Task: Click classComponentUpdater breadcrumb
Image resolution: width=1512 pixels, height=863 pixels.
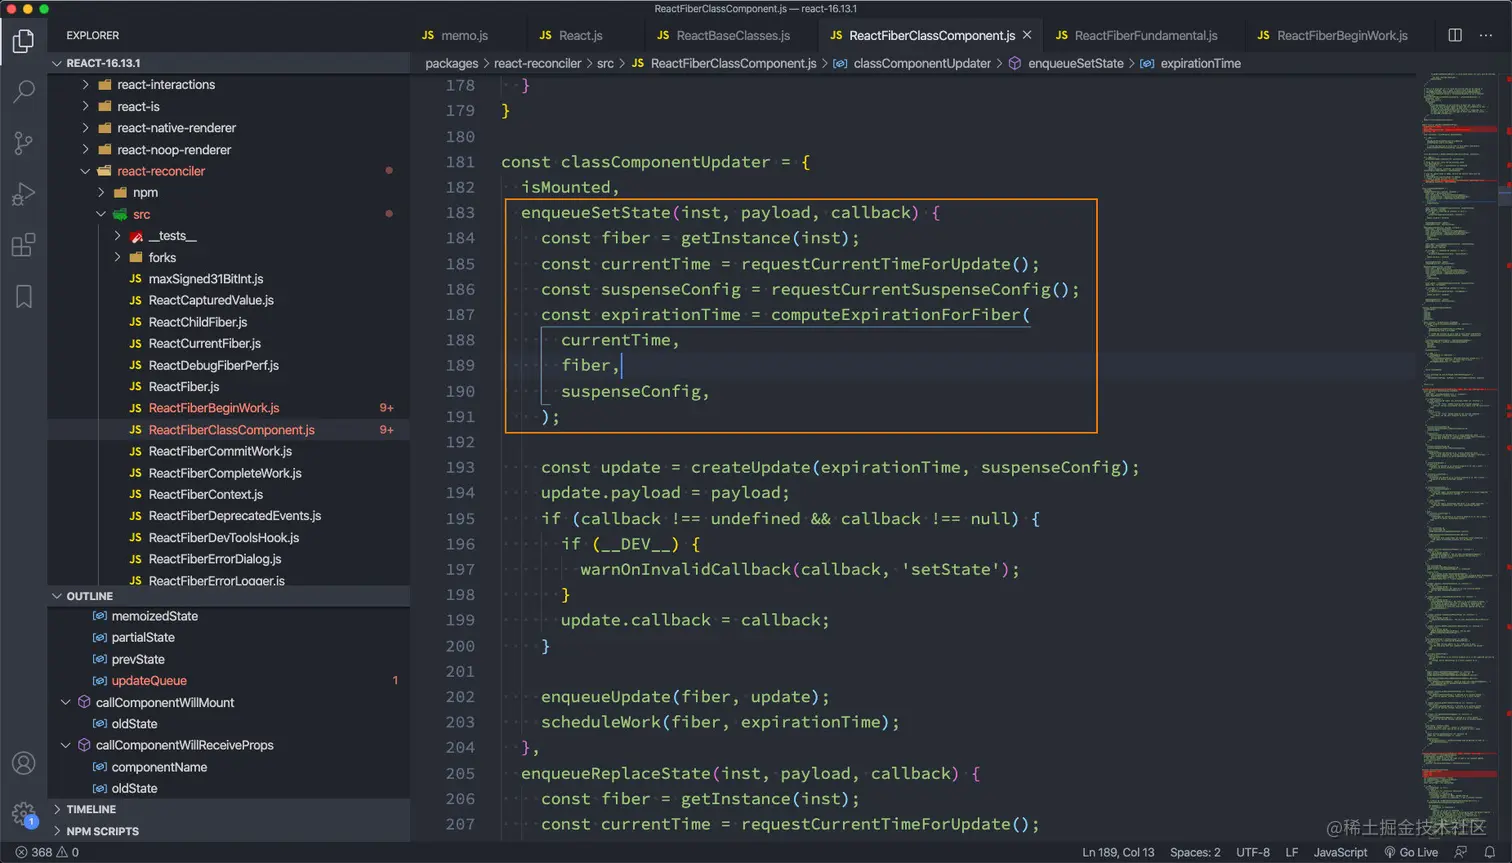Action: (922, 63)
